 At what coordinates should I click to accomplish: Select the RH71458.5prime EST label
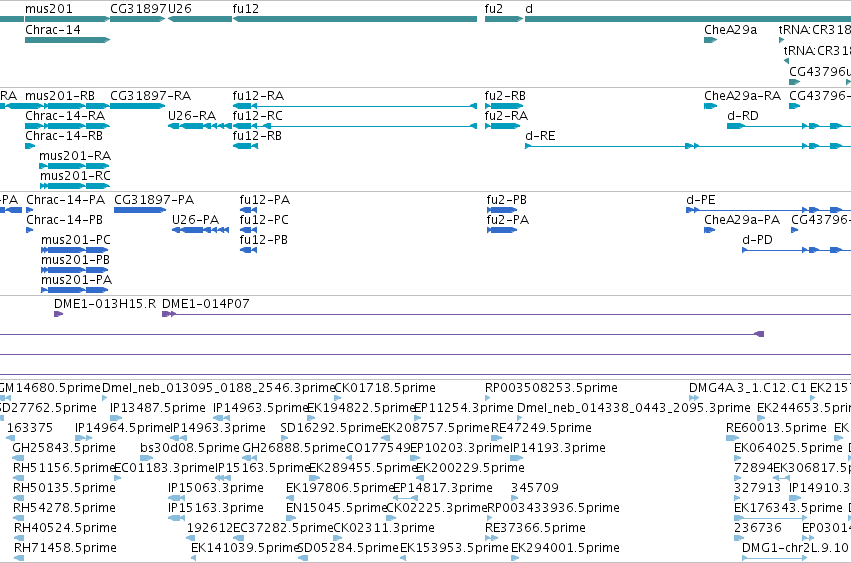pos(65,549)
